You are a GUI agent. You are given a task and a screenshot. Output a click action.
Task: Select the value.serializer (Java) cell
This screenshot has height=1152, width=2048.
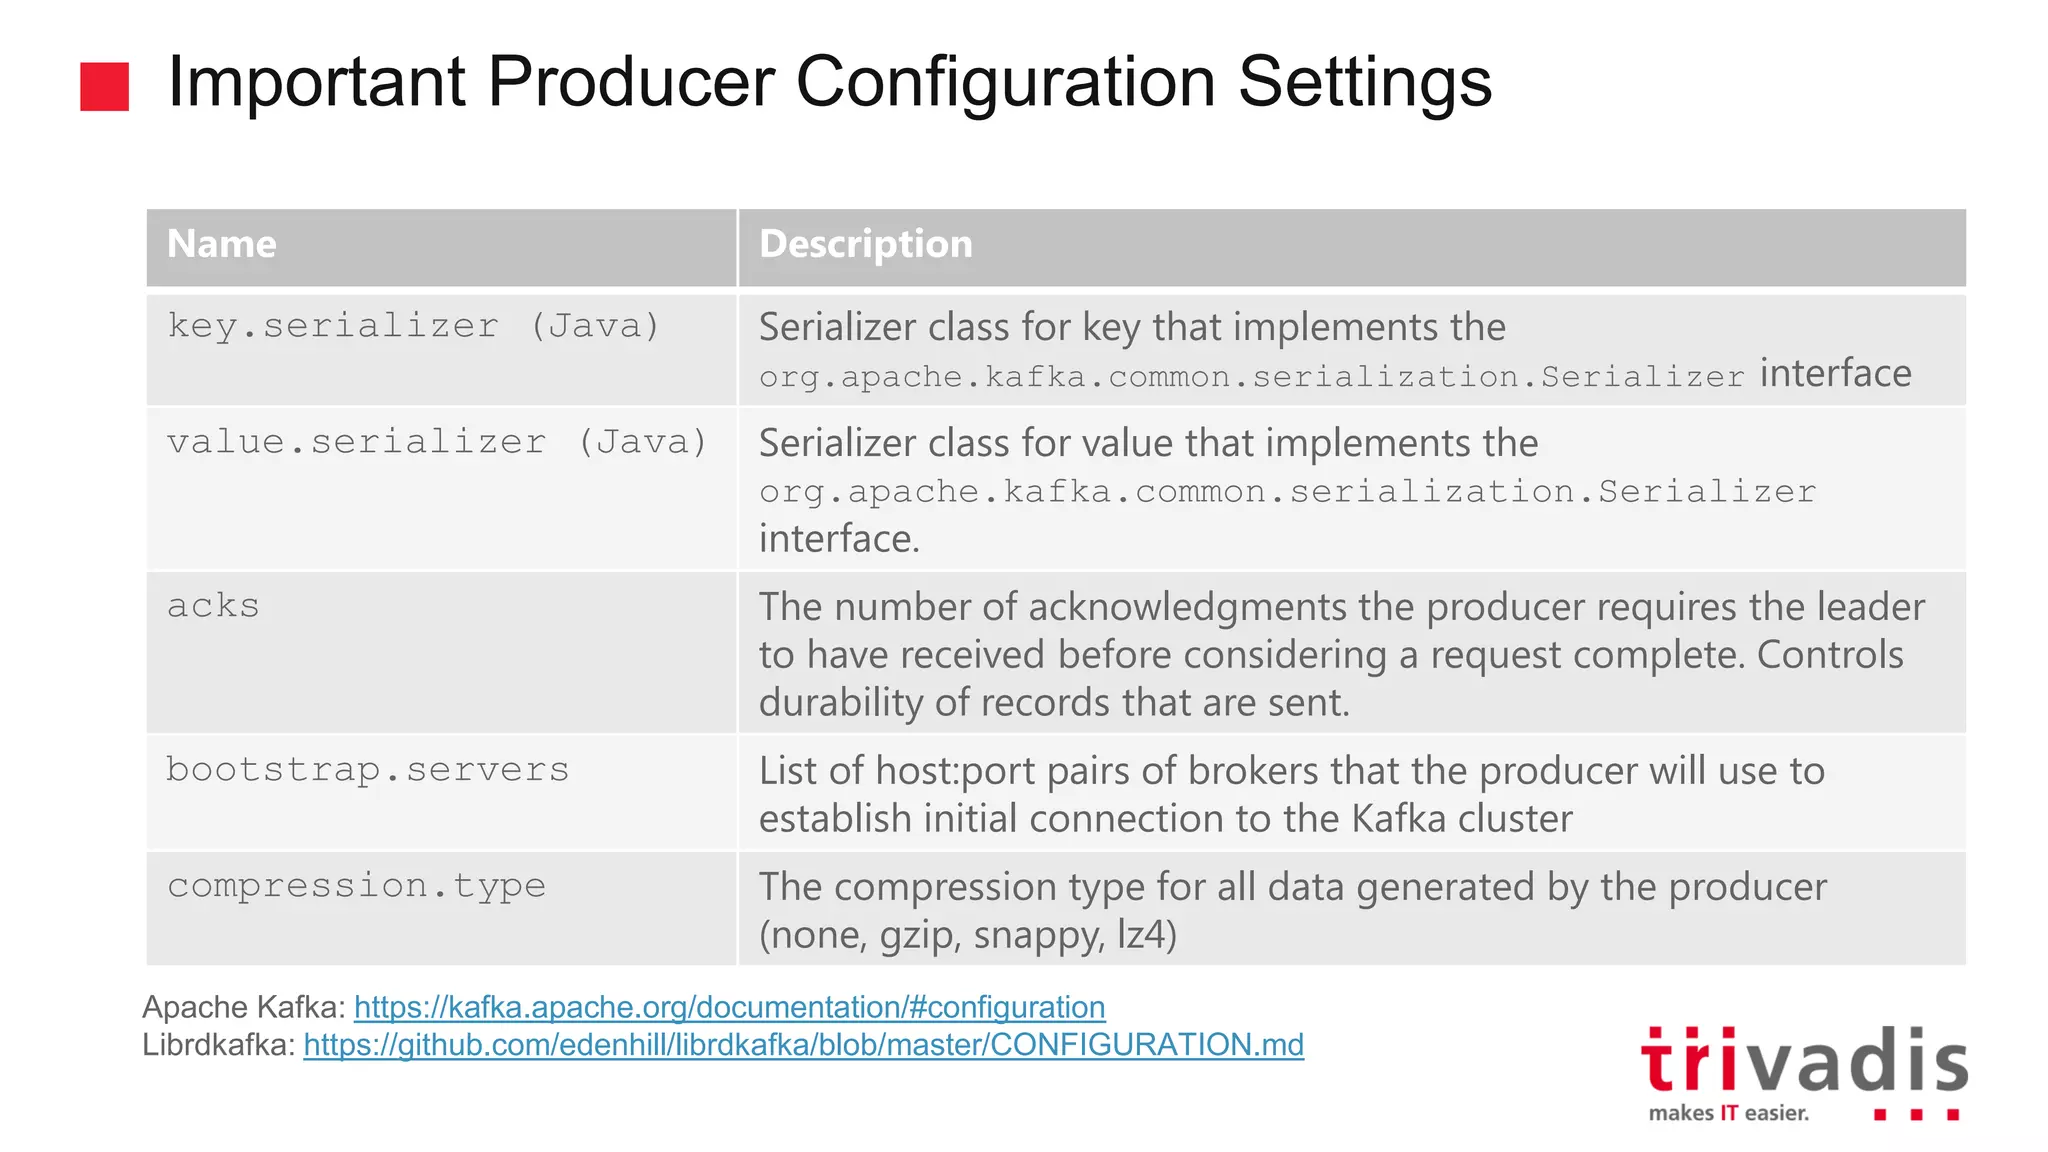[437, 443]
